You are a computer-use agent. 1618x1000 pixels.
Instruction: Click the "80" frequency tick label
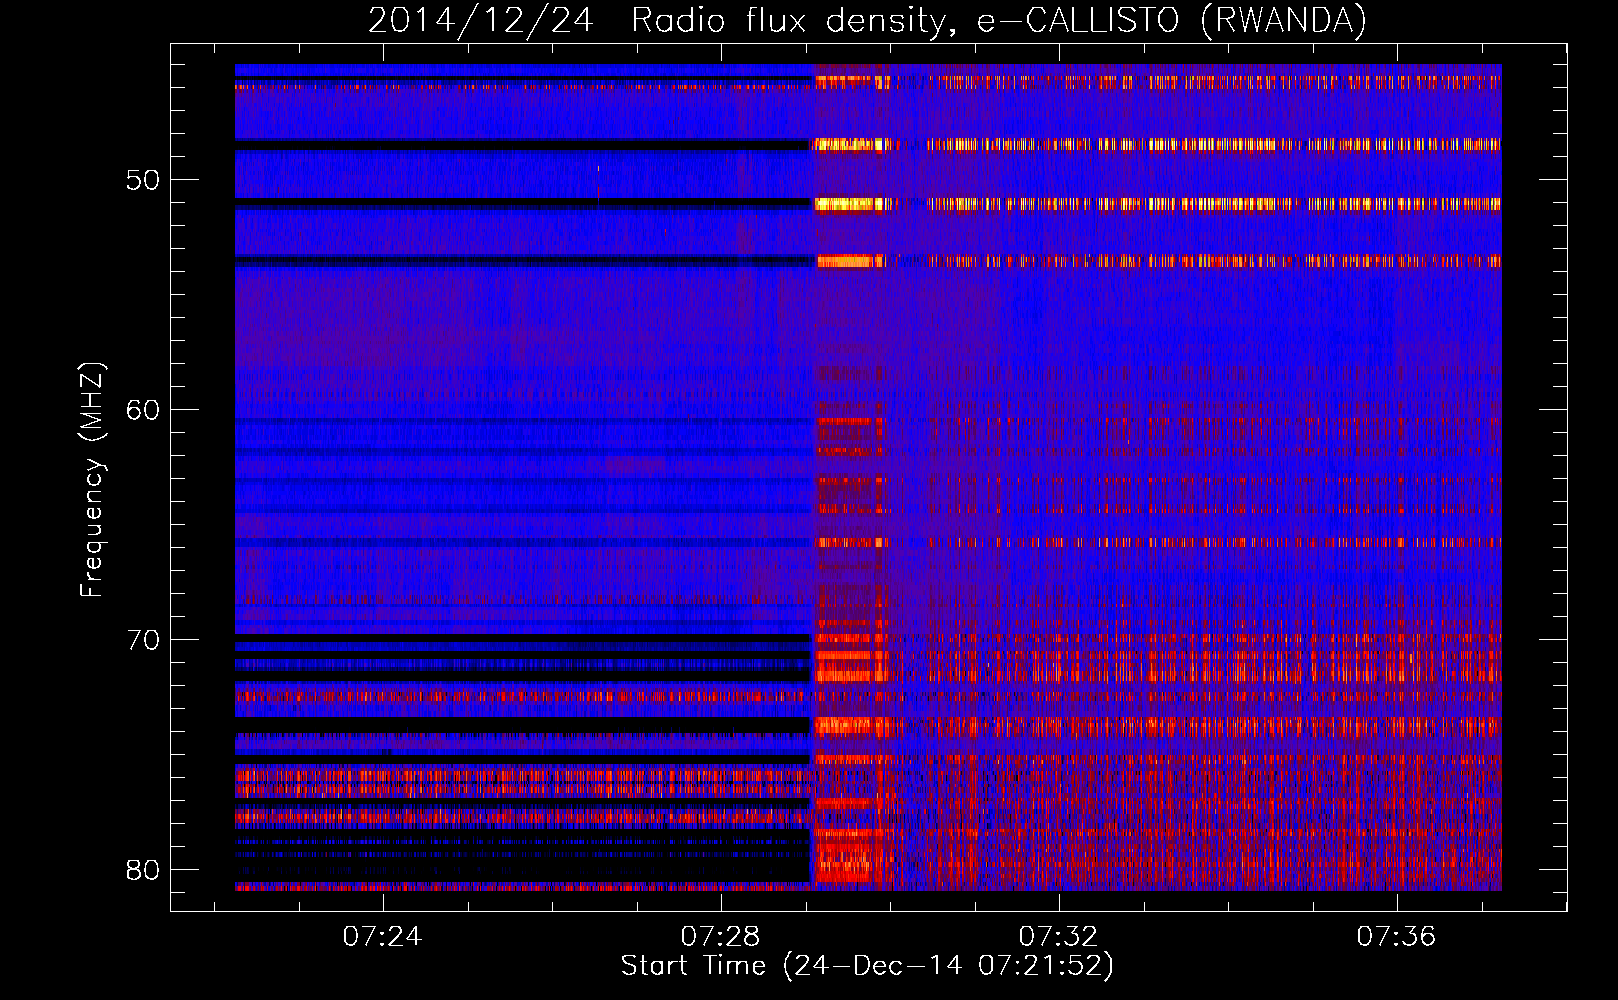coord(143,870)
